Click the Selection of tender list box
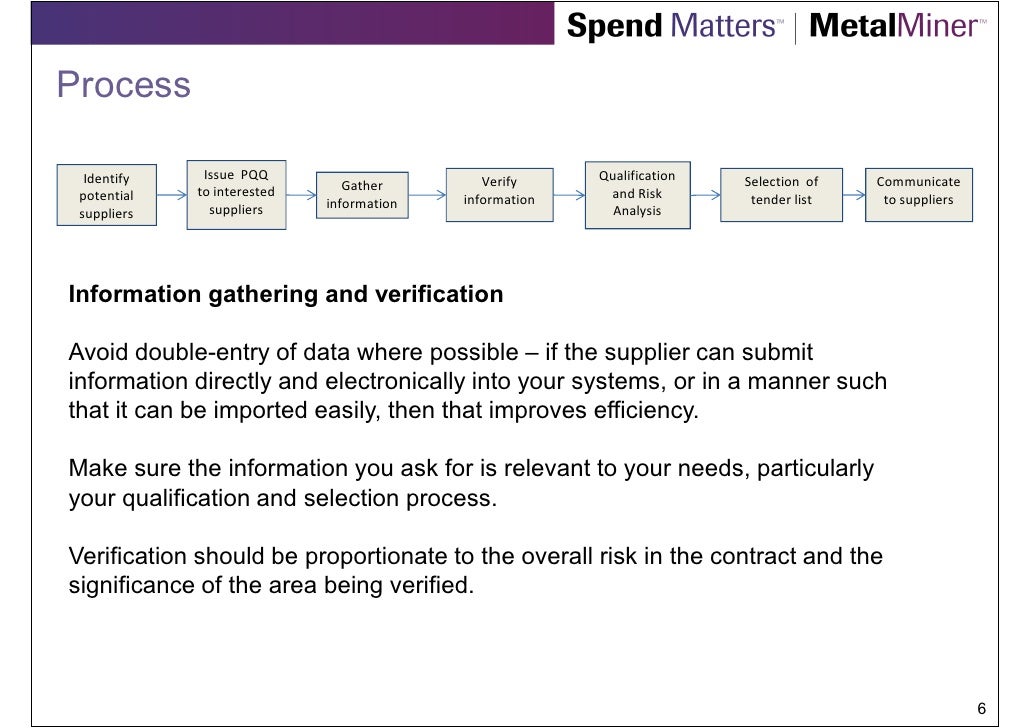This screenshot has width=1030, height=728. click(x=781, y=194)
